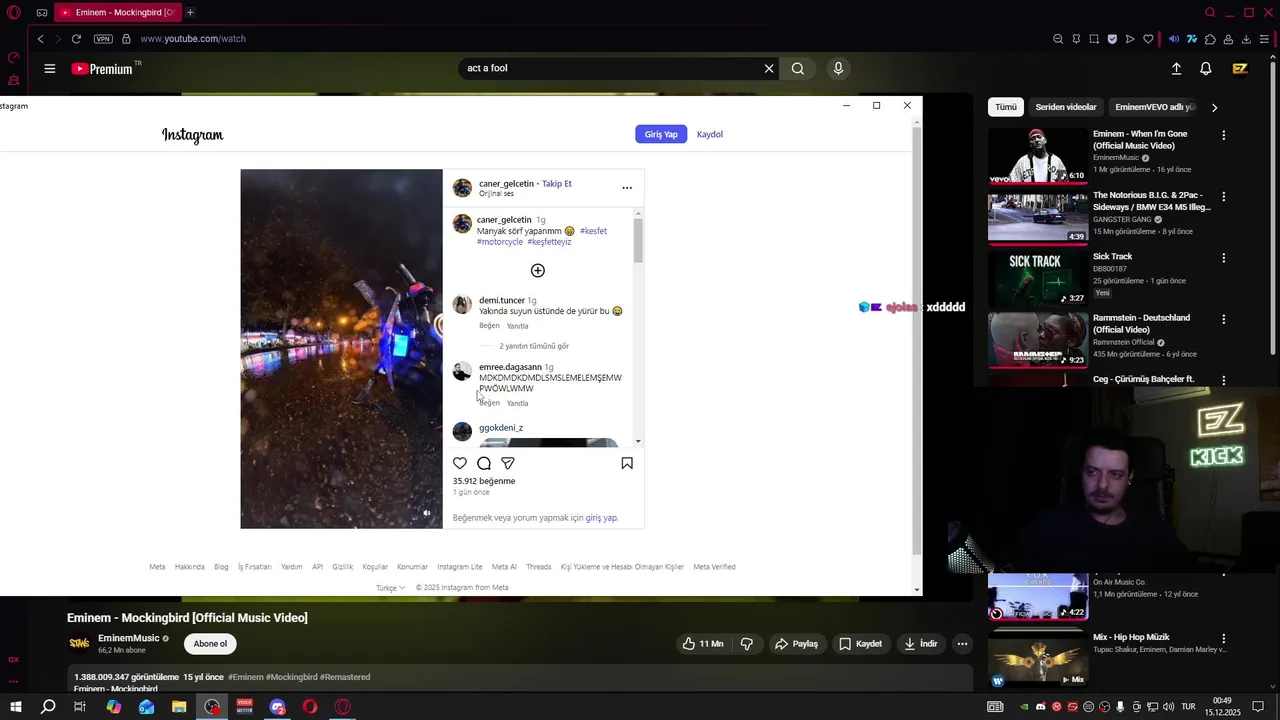Image resolution: width=1280 pixels, height=720 pixels.
Task: Reload the current YouTube page
Action: click(x=76, y=39)
